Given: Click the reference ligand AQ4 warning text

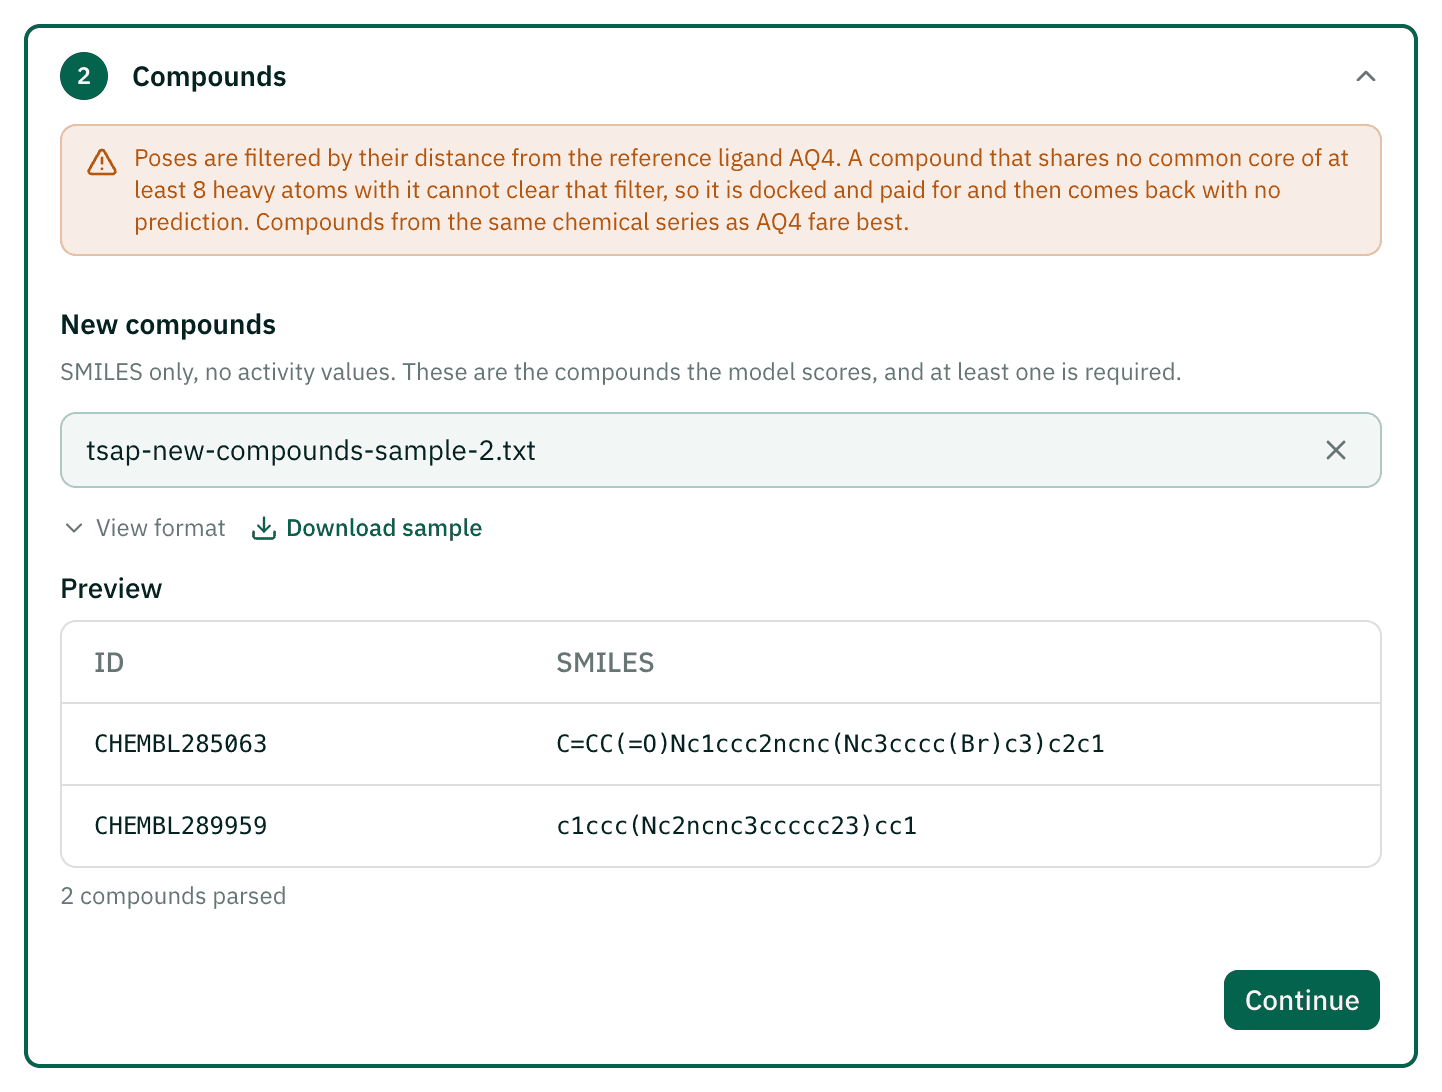Looking at the screenshot, I should coord(741,190).
